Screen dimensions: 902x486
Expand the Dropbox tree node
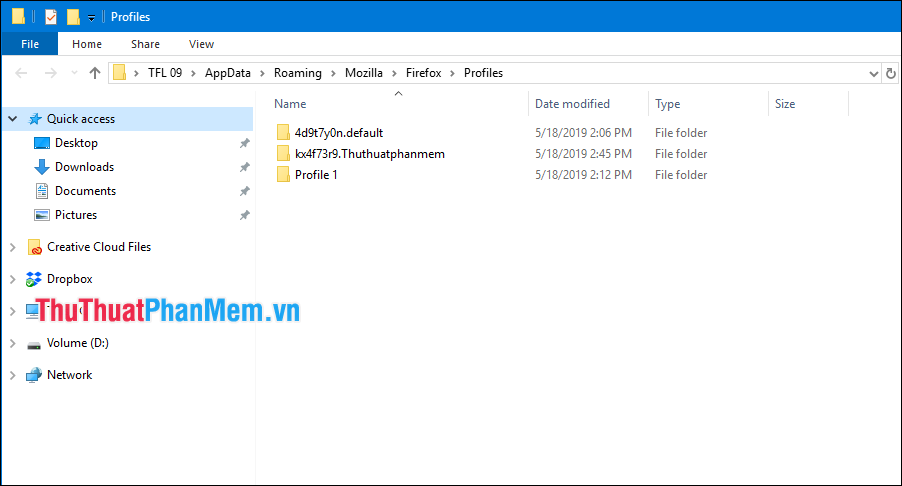click(13, 279)
